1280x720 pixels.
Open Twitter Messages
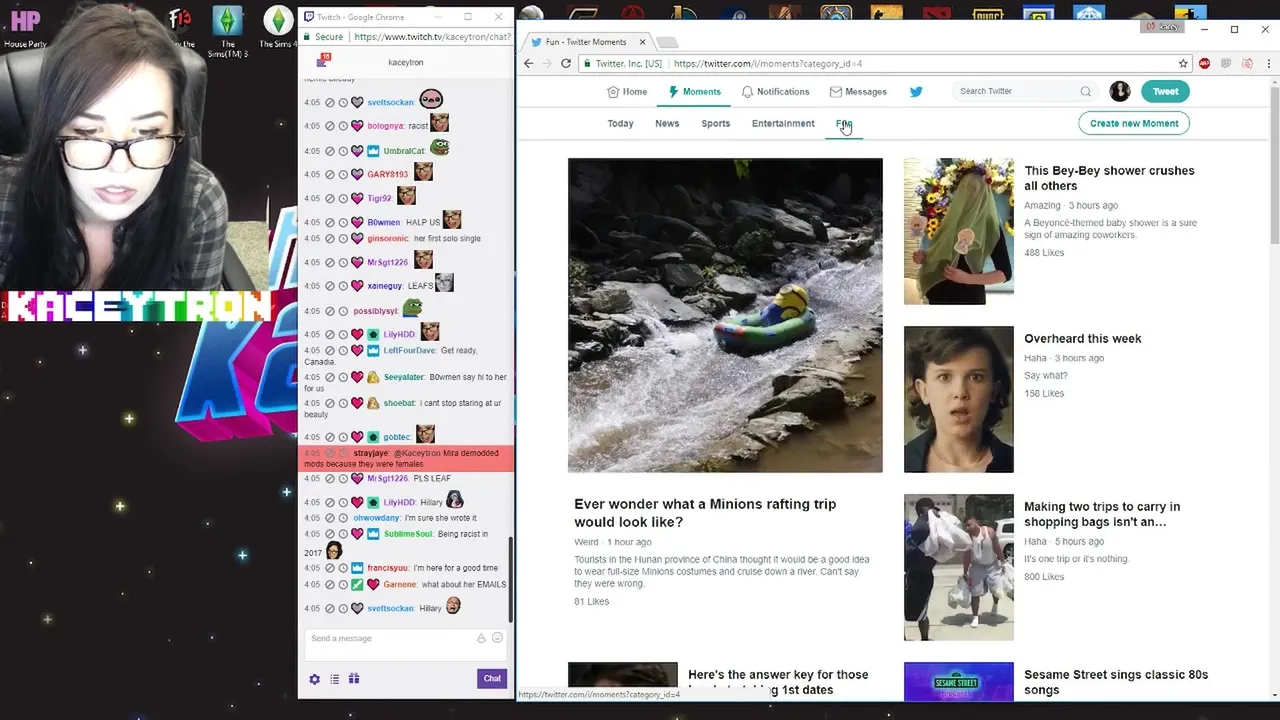[x=858, y=91]
